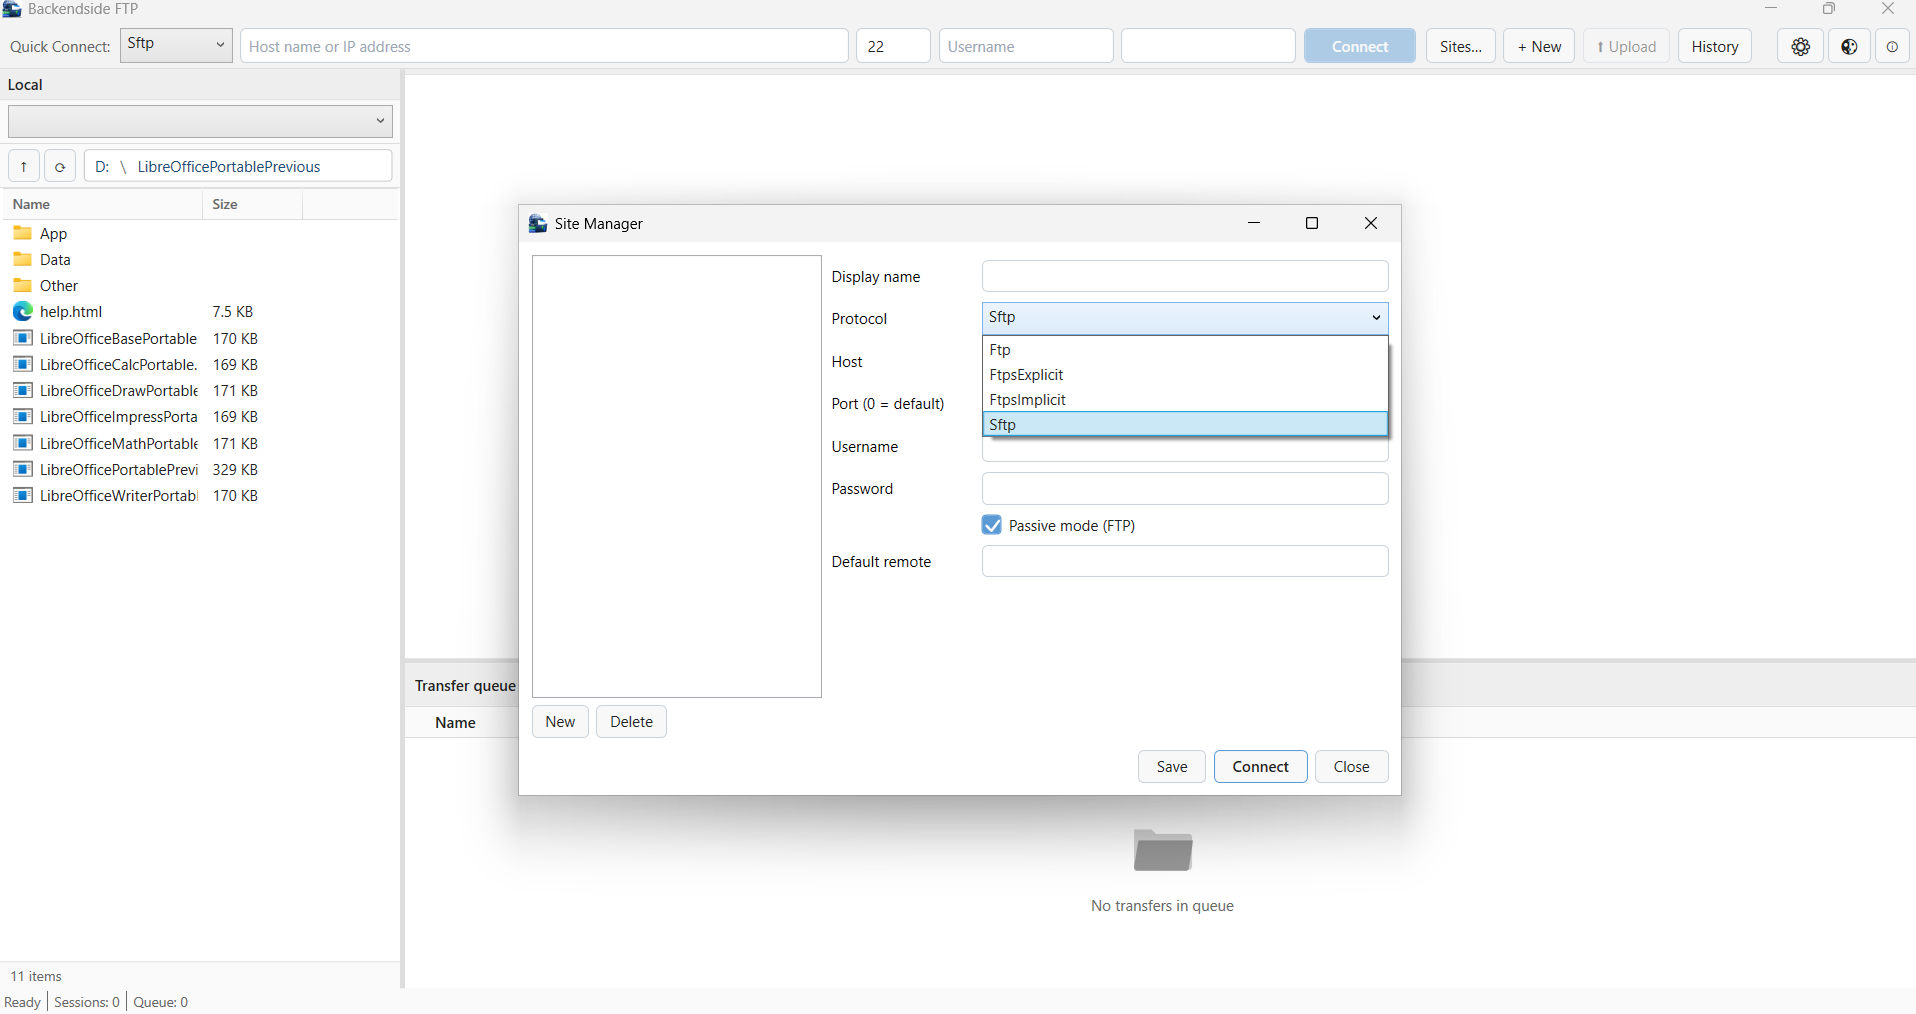The height and width of the screenshot is (1014, 1916).
Task: Disable Passive mode (FTP) checkbox
Action: [x=992, y=525]
